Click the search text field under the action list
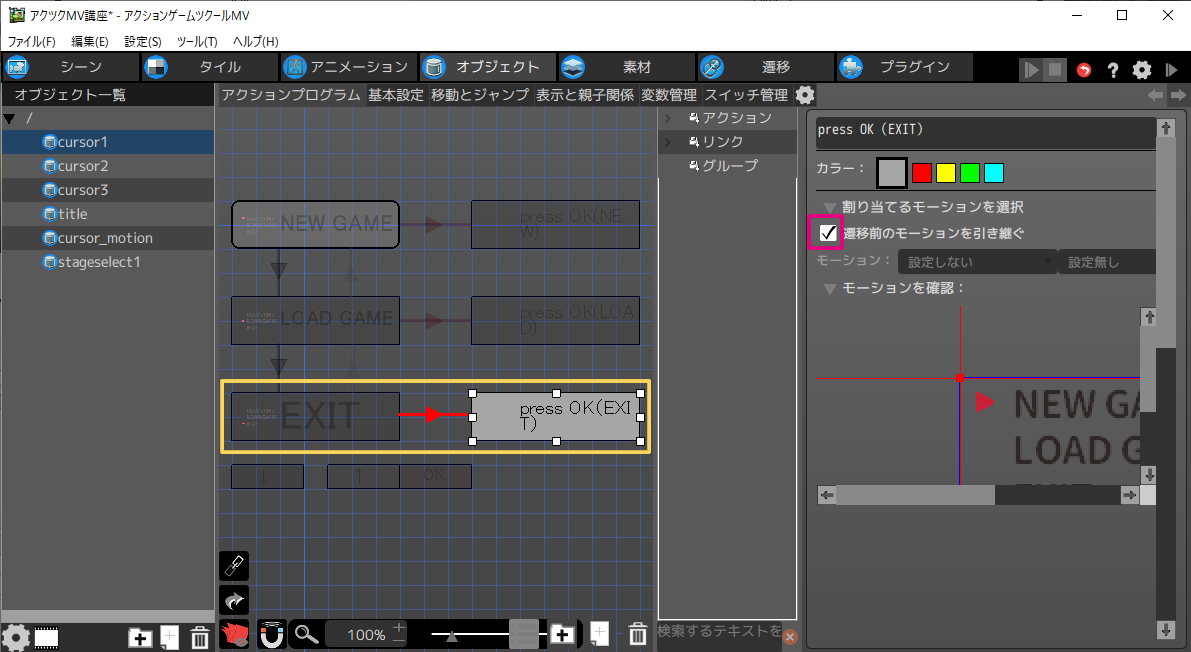Viewport: 1191px width, 652px height. tap(717, 632)
